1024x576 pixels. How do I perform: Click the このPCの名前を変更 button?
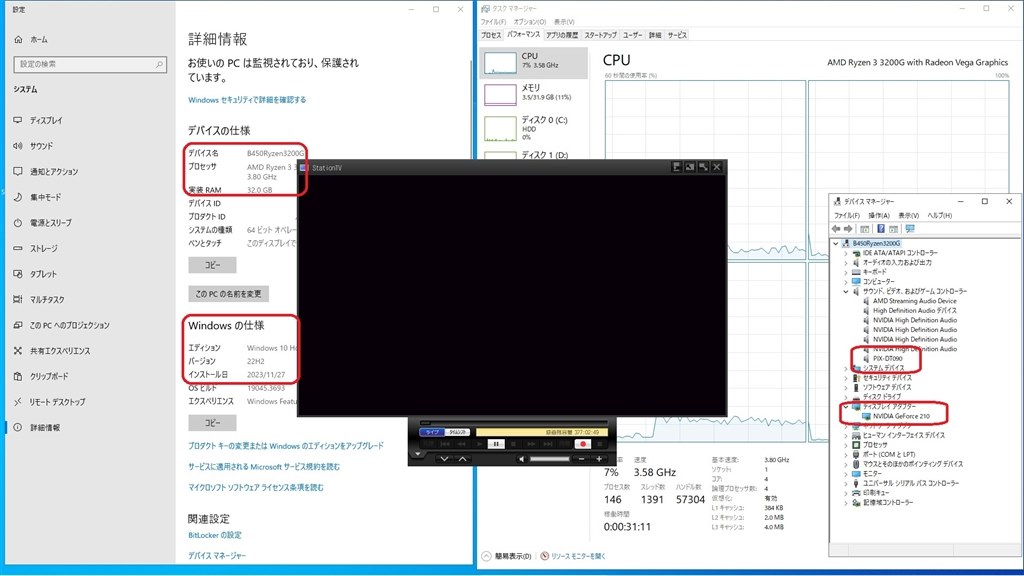[x=228, y=294]
